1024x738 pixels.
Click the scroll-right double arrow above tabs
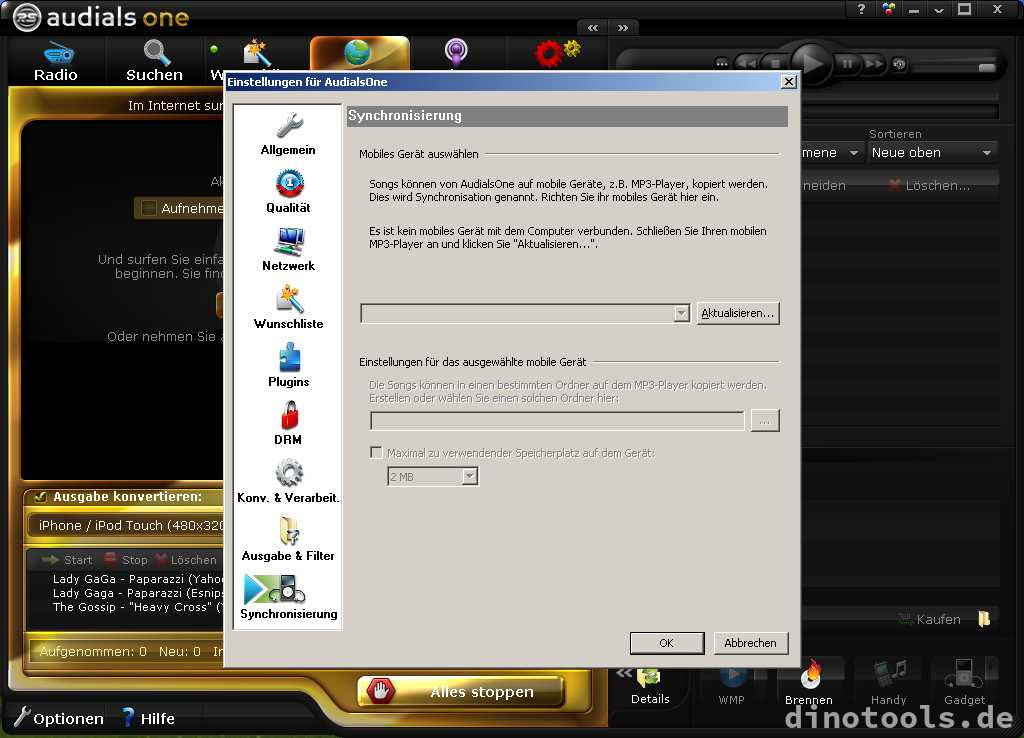[623, 28]
